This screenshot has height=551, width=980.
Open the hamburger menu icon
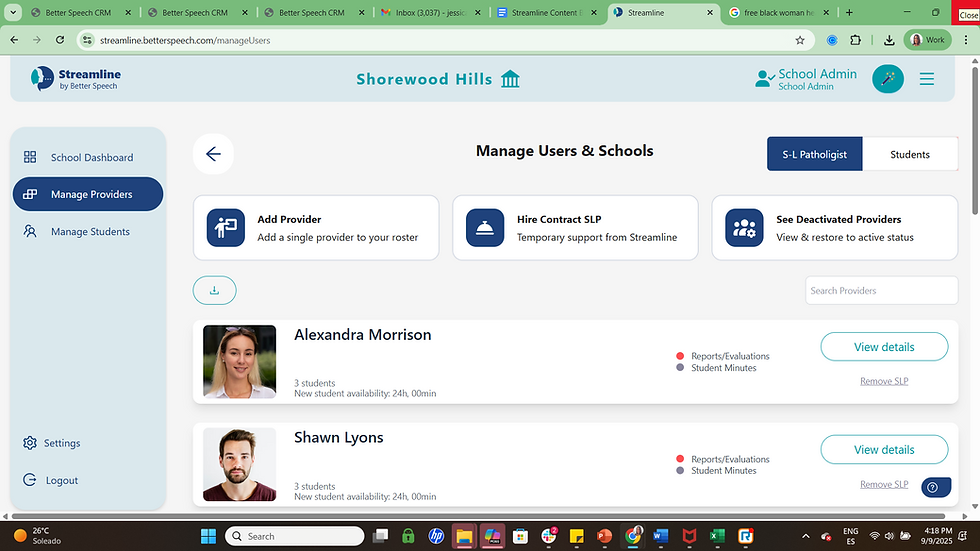tap(927, 79)
